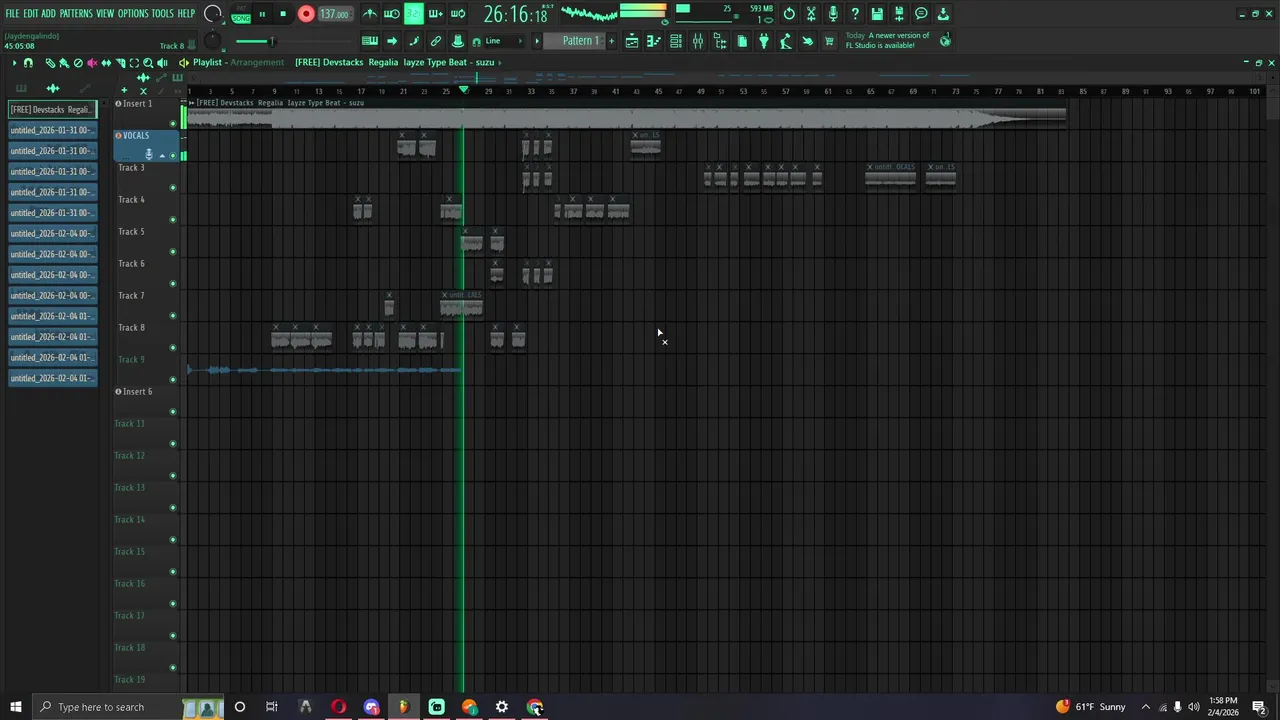Open the plugin picker plug icon
This screenshot has height=720, width=1280.
pyautogui.click(x=764, y=41)
